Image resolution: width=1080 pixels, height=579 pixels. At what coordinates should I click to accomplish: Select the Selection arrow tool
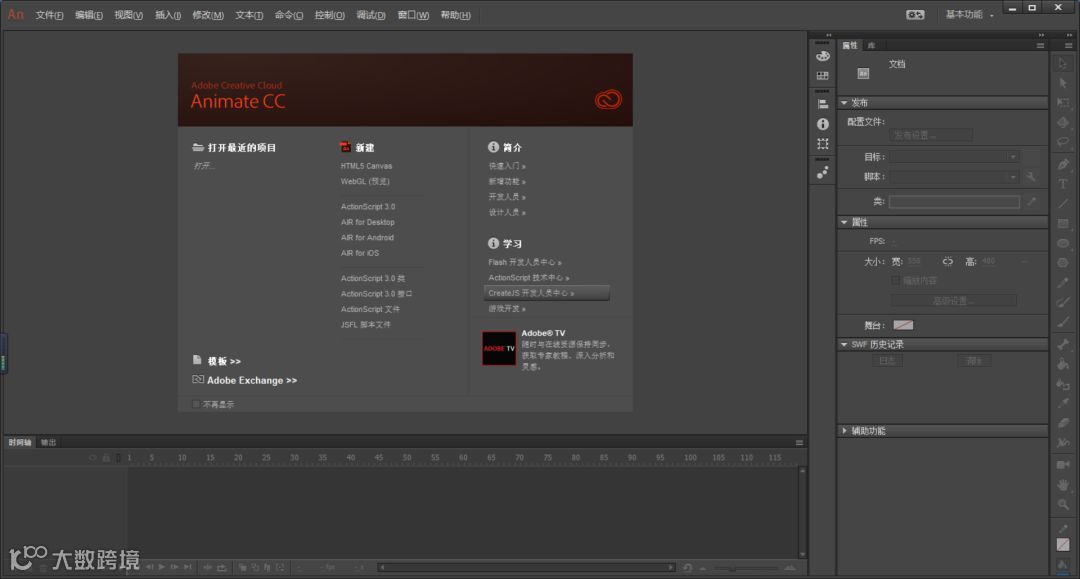[x=1063, y=63]
